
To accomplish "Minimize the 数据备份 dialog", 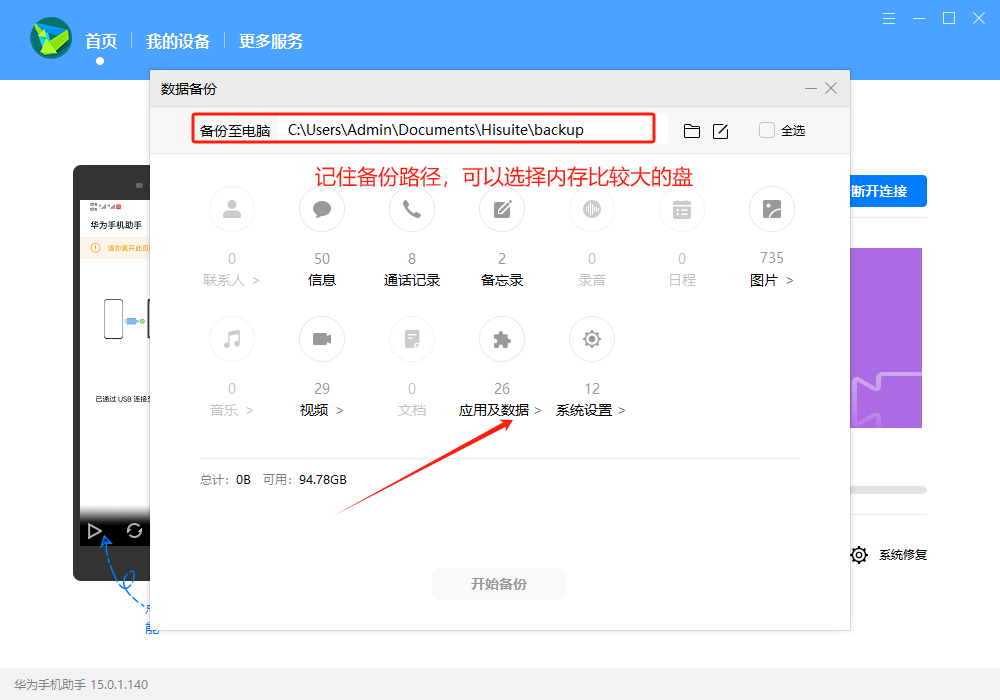I will click(x=811, y=88).
